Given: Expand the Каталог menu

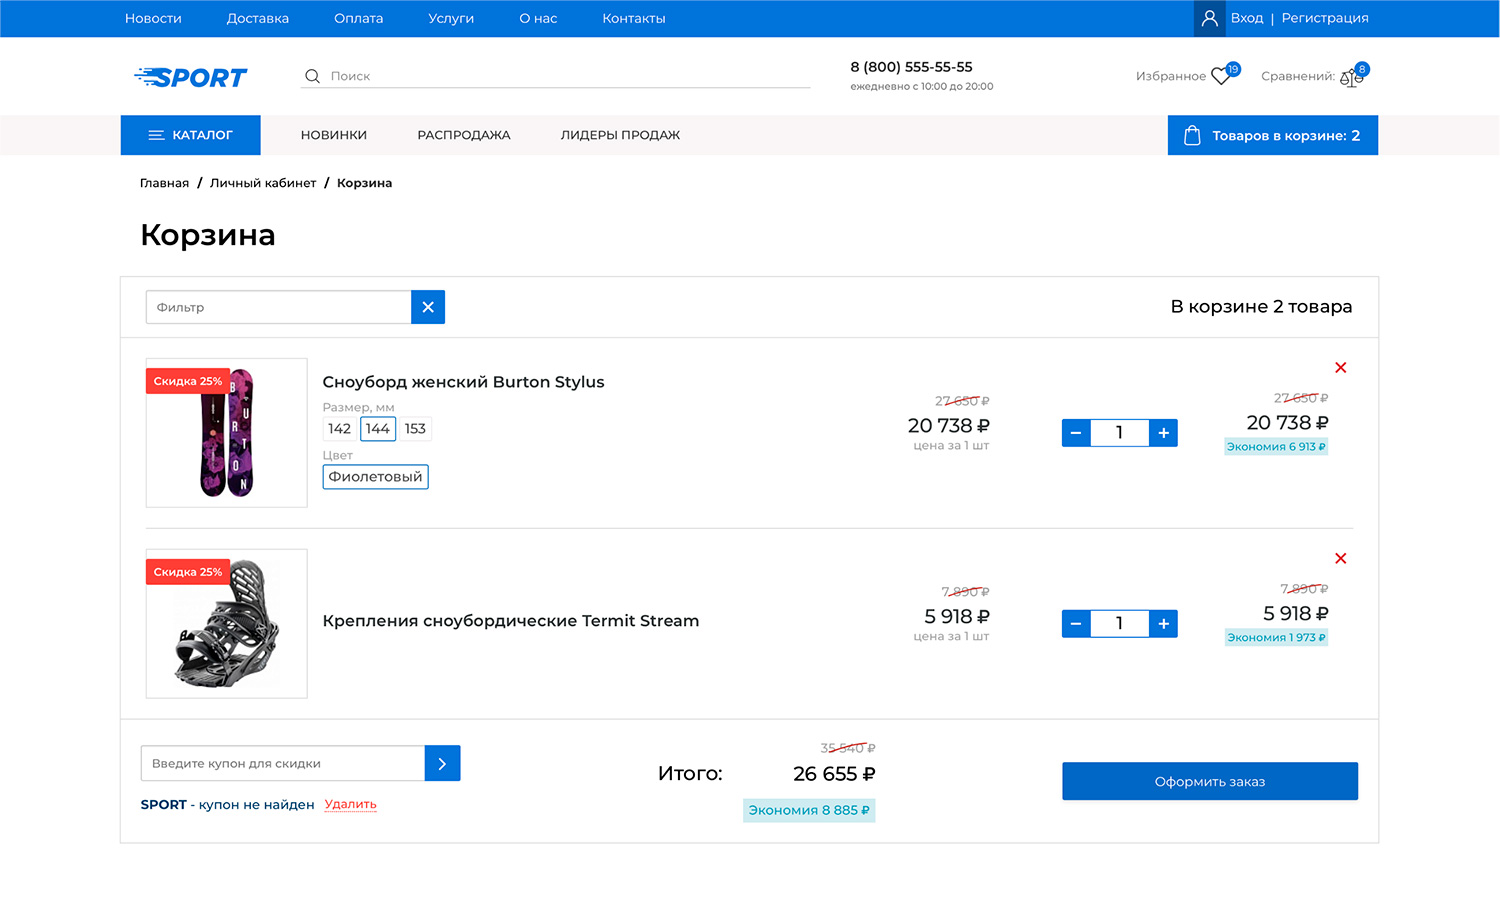Looking at the screenshot, I should coord(191,135).
